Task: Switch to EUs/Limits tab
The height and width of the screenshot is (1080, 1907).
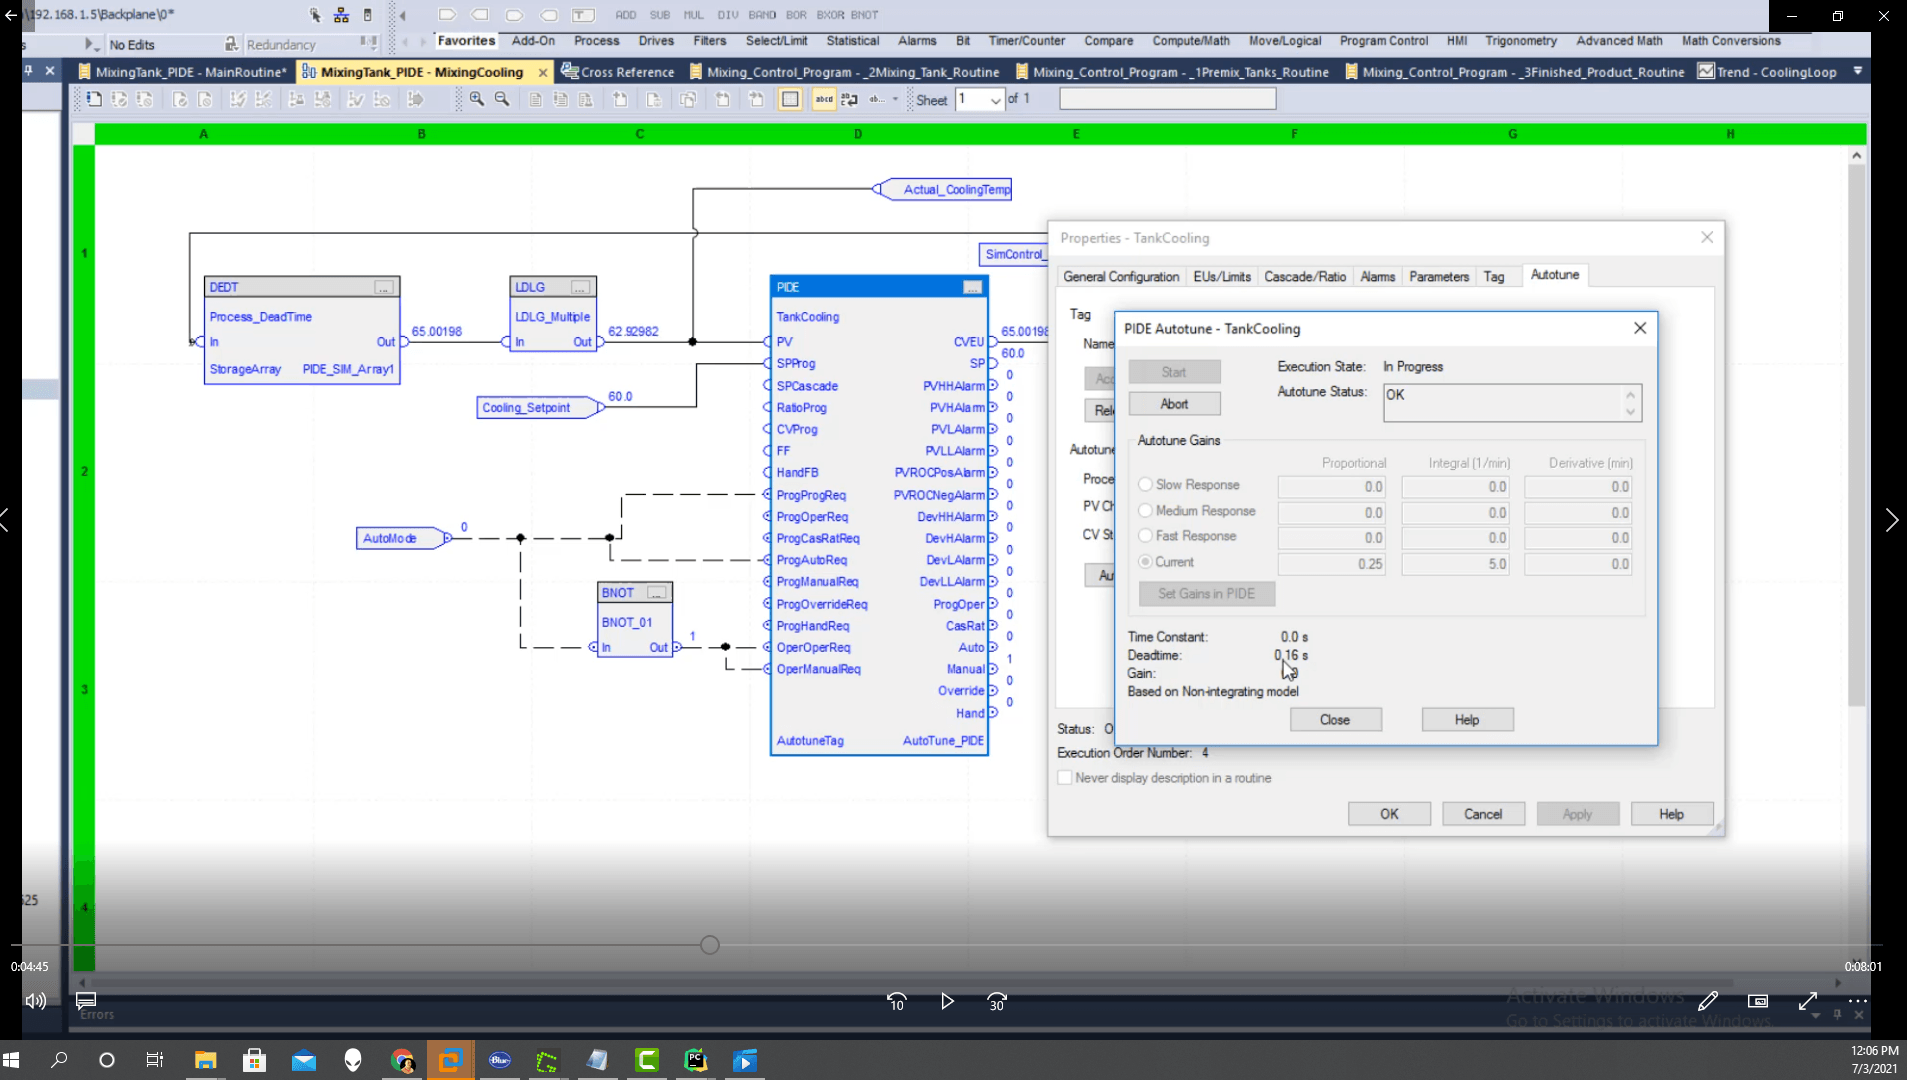Action: [1221, 277]
